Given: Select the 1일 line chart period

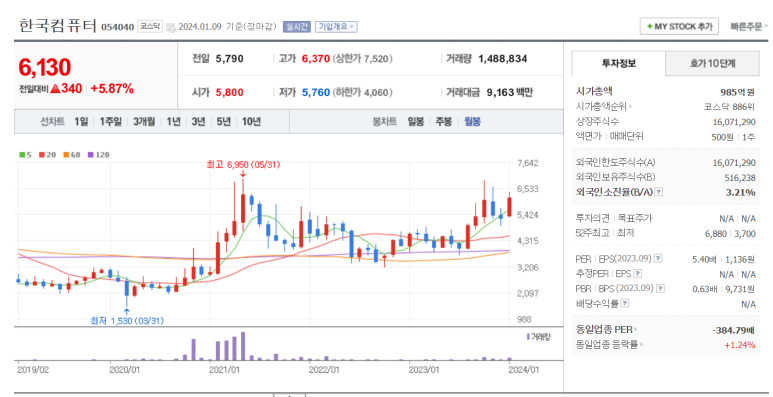Looking at the screenshot, I should (81, 122).
